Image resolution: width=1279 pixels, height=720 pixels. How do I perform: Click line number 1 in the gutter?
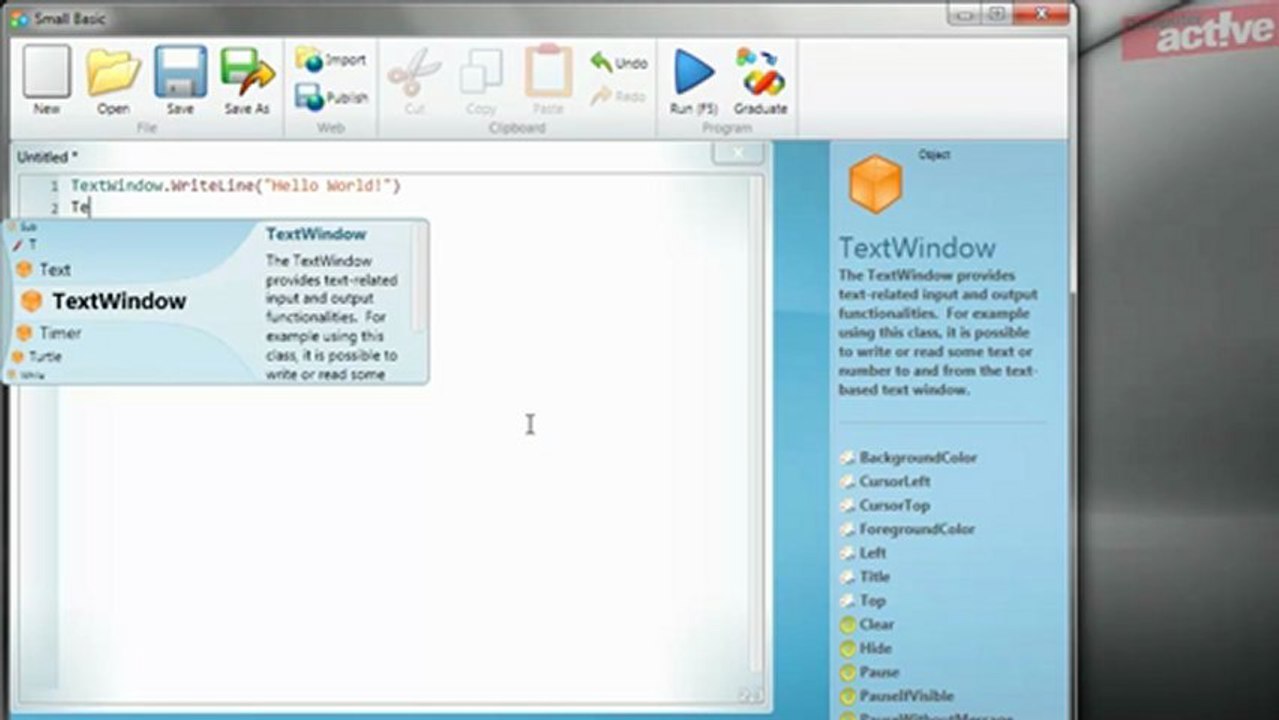[x=54, y=187]
